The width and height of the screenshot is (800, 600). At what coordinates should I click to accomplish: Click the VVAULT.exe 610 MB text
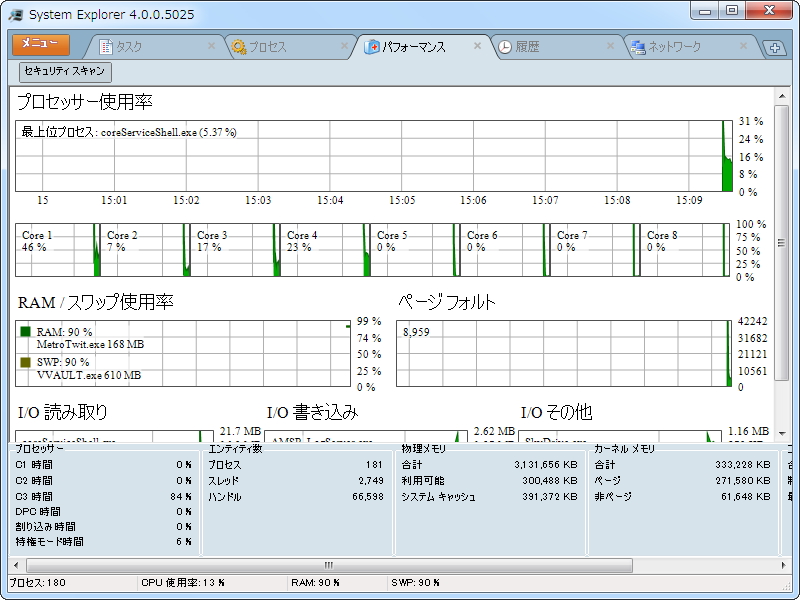pyautogui.click(x=89, y=375)
